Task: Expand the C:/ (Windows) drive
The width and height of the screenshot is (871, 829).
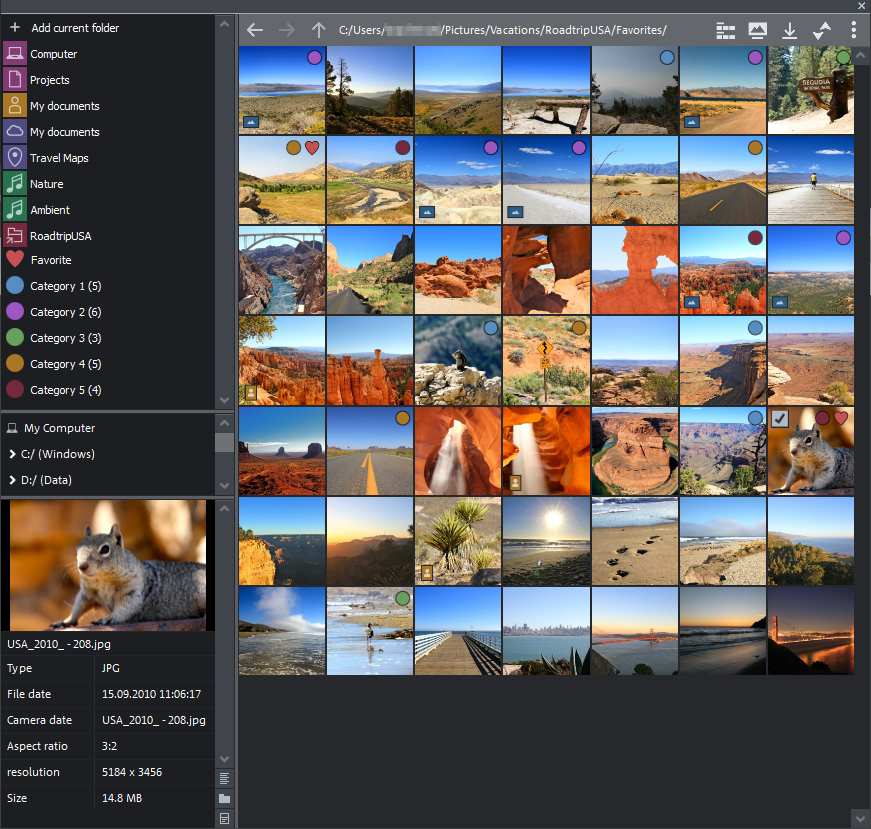Action: [12, 454]
